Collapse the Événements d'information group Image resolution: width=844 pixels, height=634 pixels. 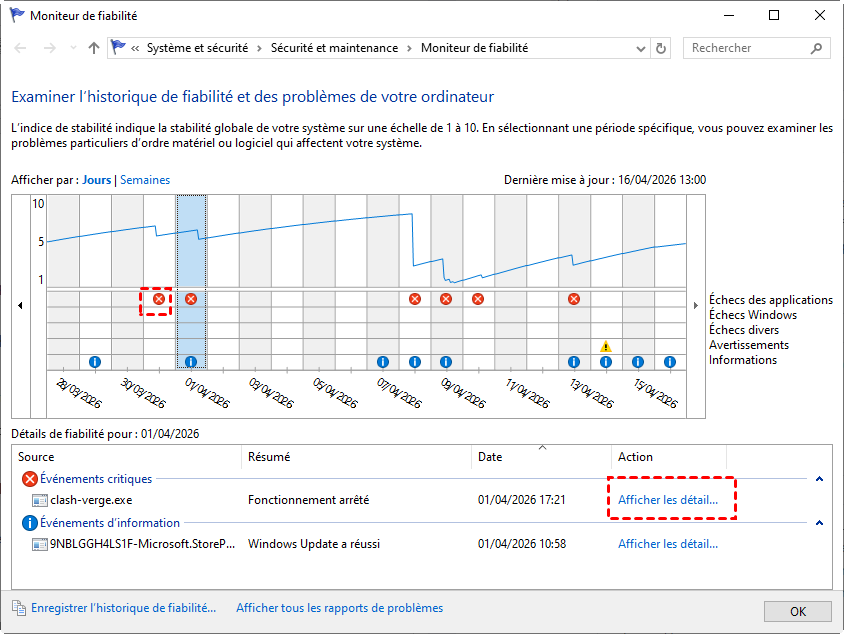click(x=820, y=523)
